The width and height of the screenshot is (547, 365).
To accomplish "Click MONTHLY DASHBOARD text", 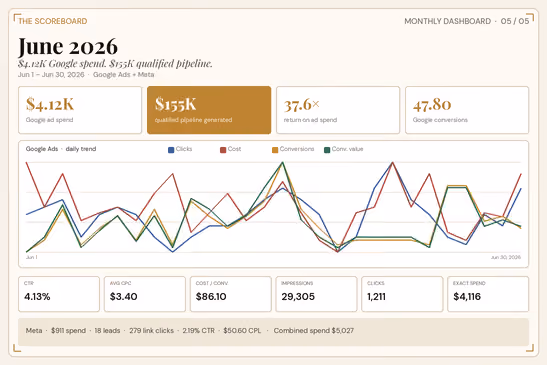I will click(x=448, y=21).
